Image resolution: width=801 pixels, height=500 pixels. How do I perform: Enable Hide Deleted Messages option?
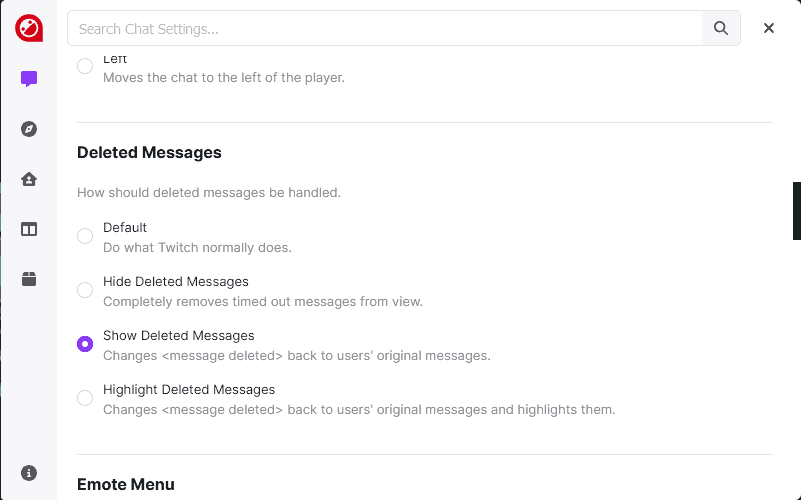(x=85, y=290)
